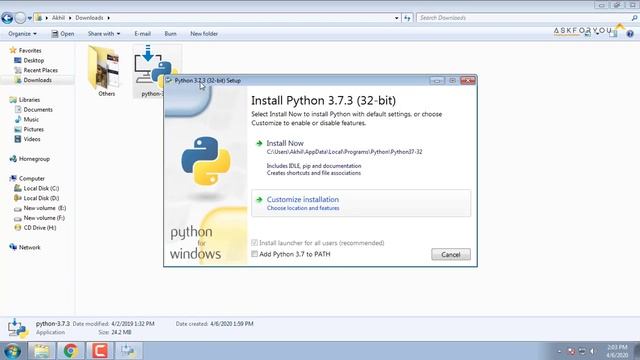Choose Customize installation option

click(361, 203)
